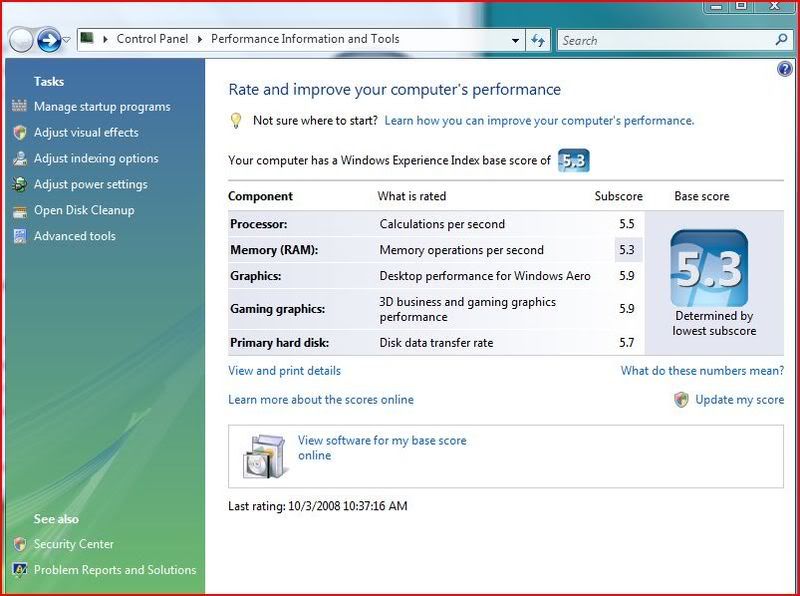Expand the arrow after Control Panel breadcrumb
800x596 pixels.
(x=199, y=39)
